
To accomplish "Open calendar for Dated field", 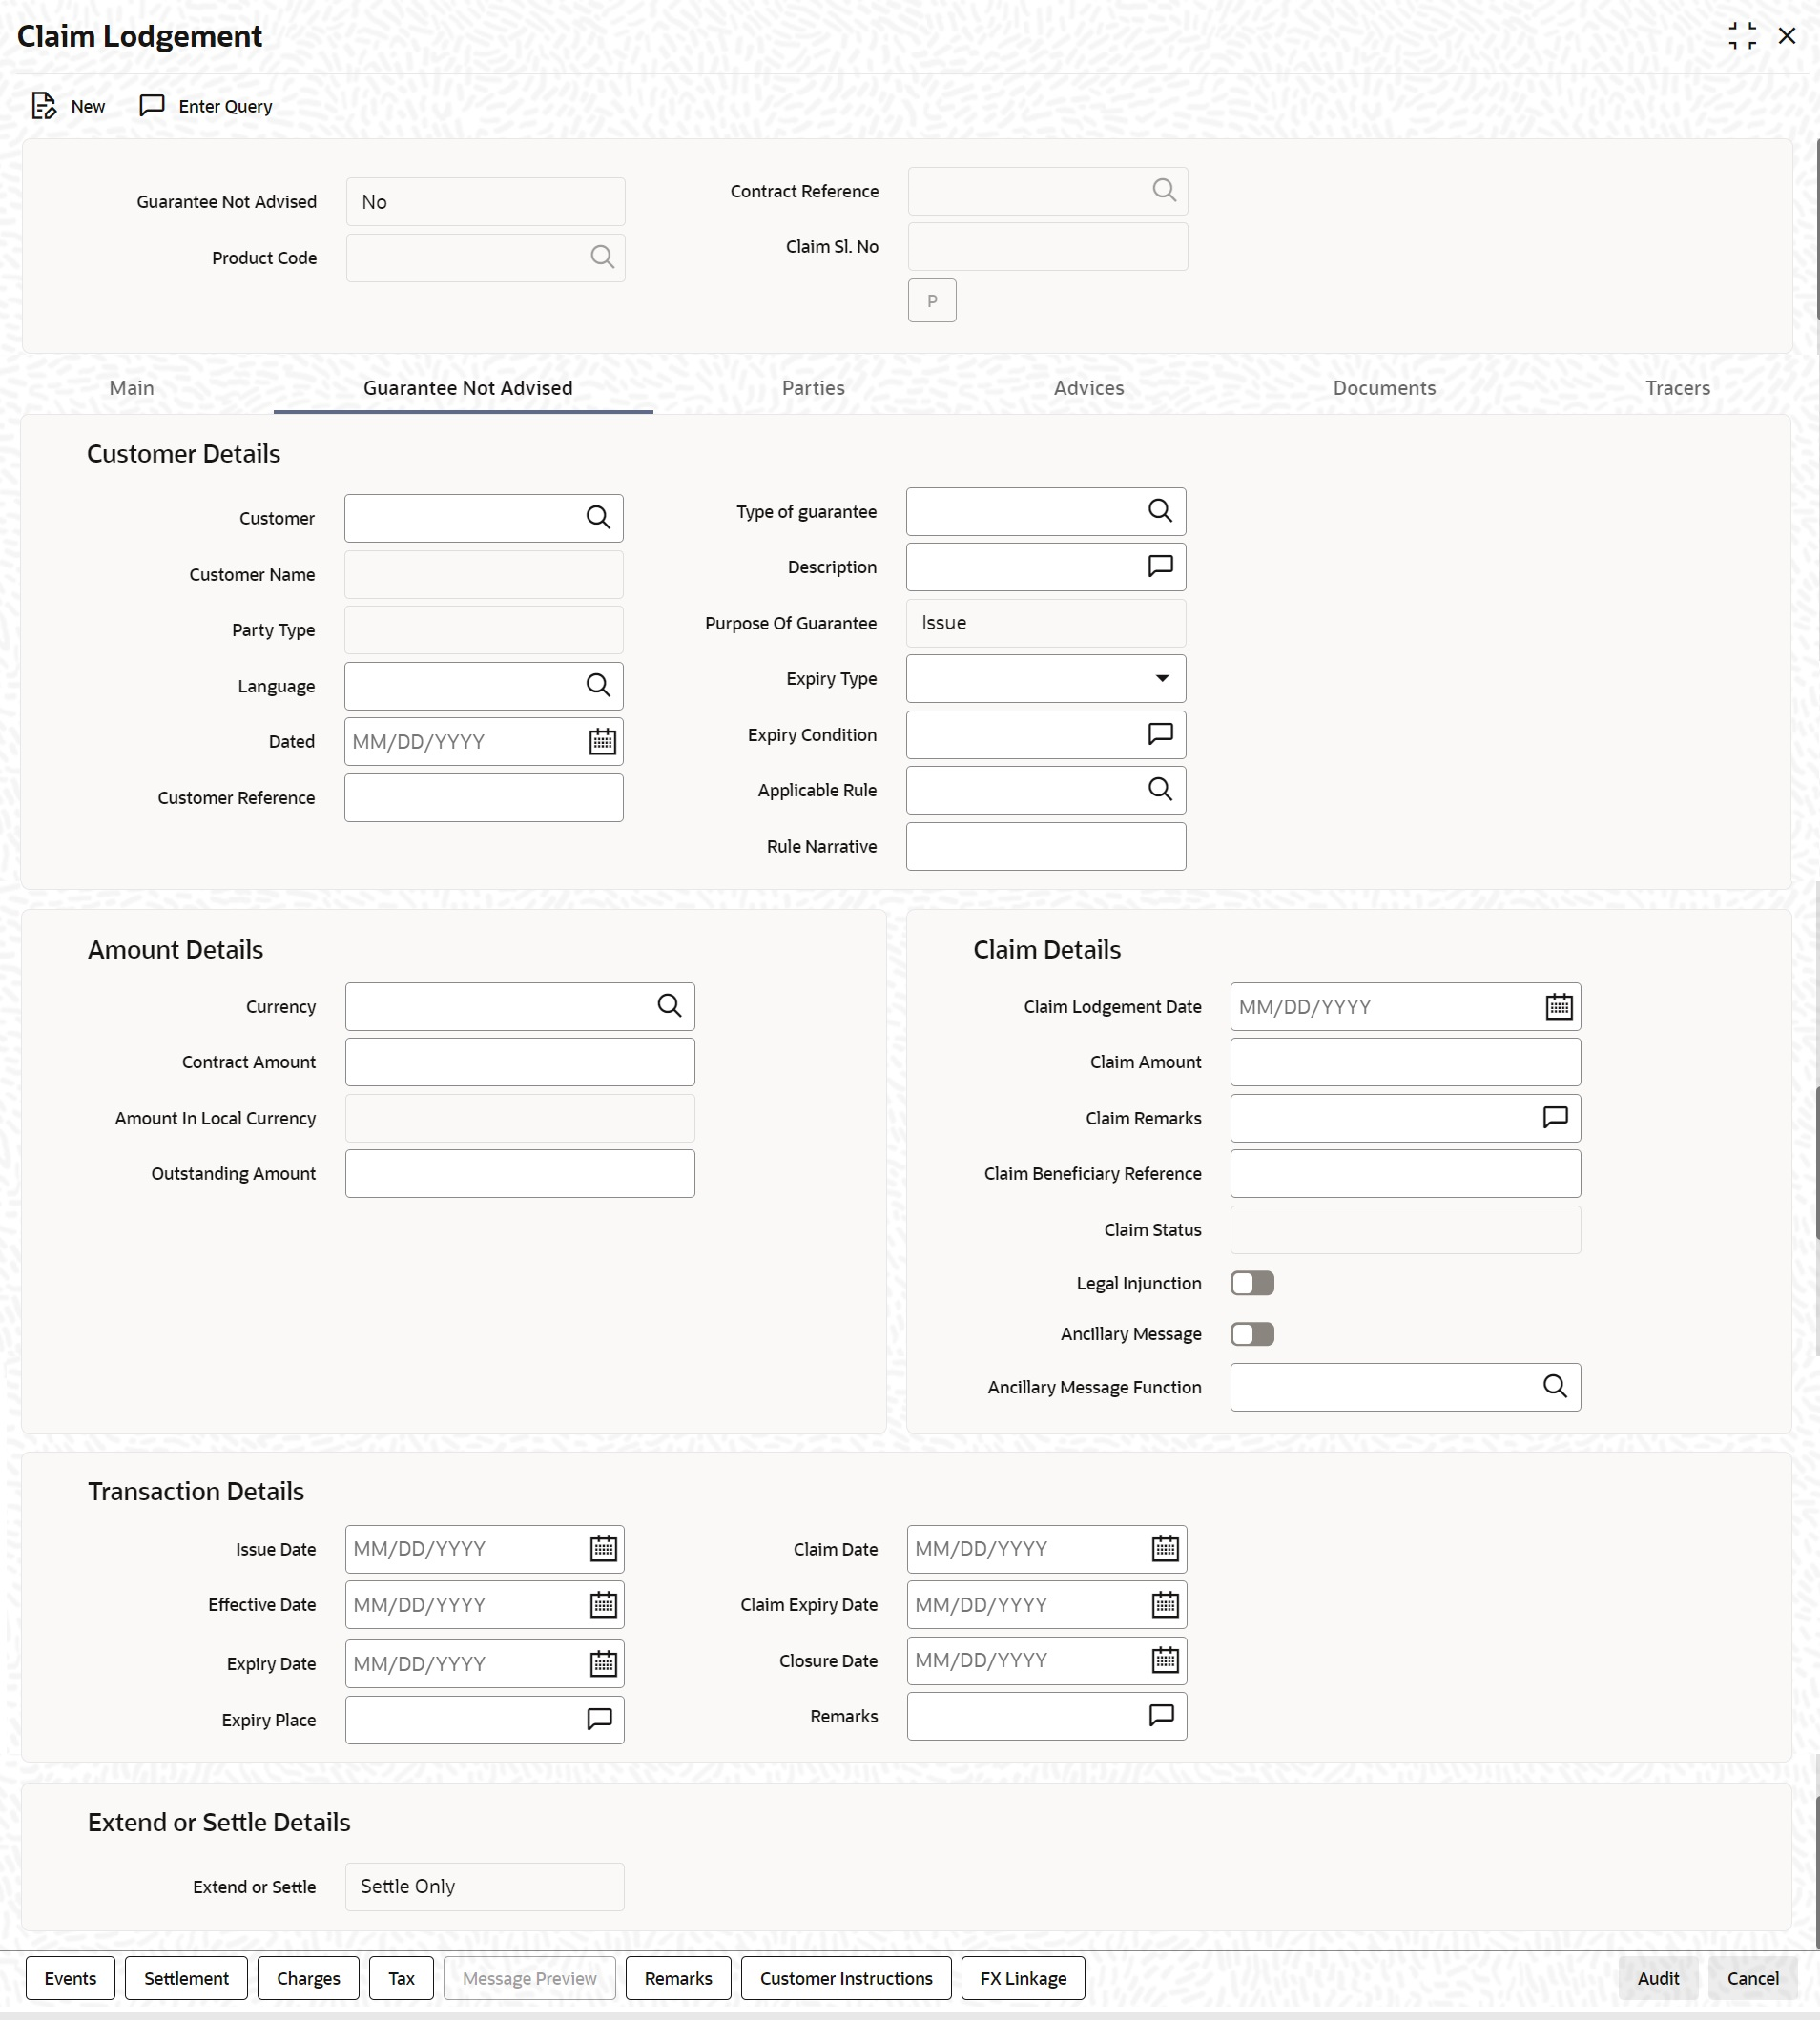I will [602, 742].
